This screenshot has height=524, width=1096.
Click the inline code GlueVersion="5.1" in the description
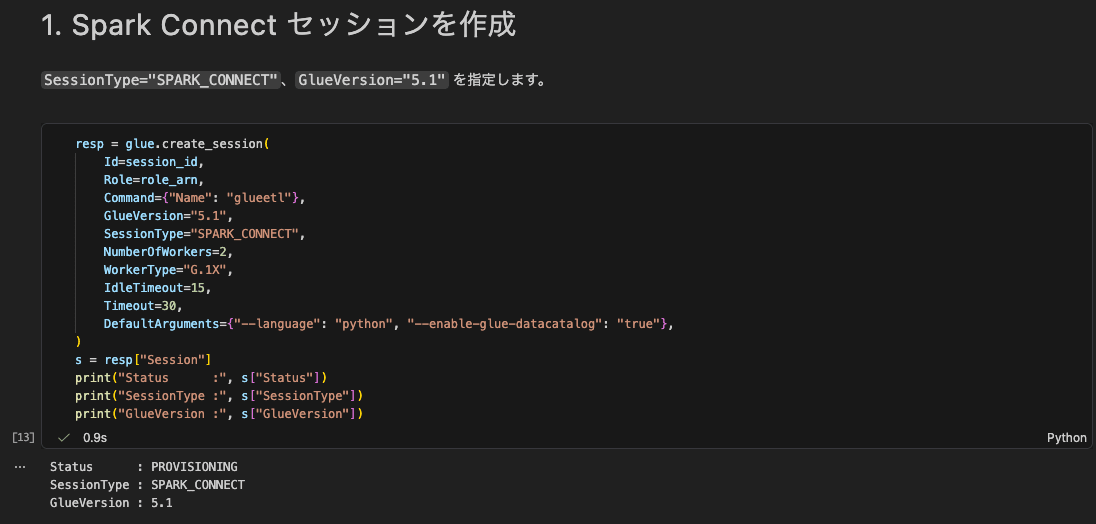pyautogui.click(x=373, y=80)
